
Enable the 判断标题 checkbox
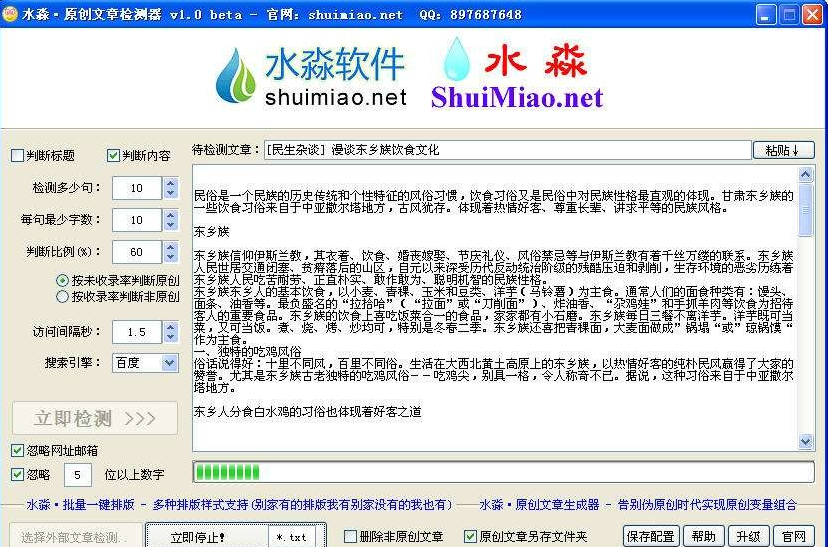(17, 155)
